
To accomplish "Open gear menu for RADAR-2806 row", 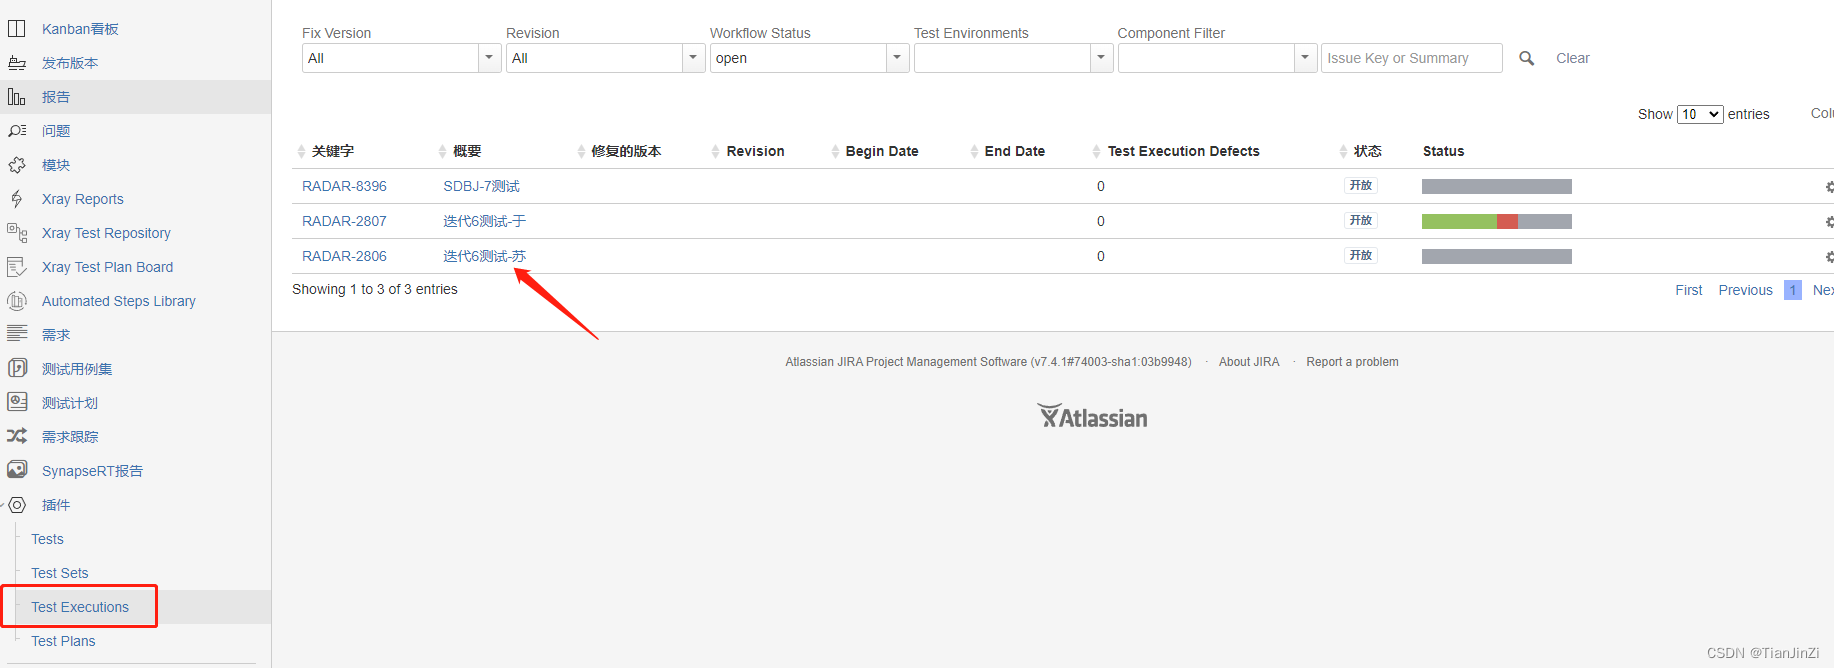I will [1829, 257].
